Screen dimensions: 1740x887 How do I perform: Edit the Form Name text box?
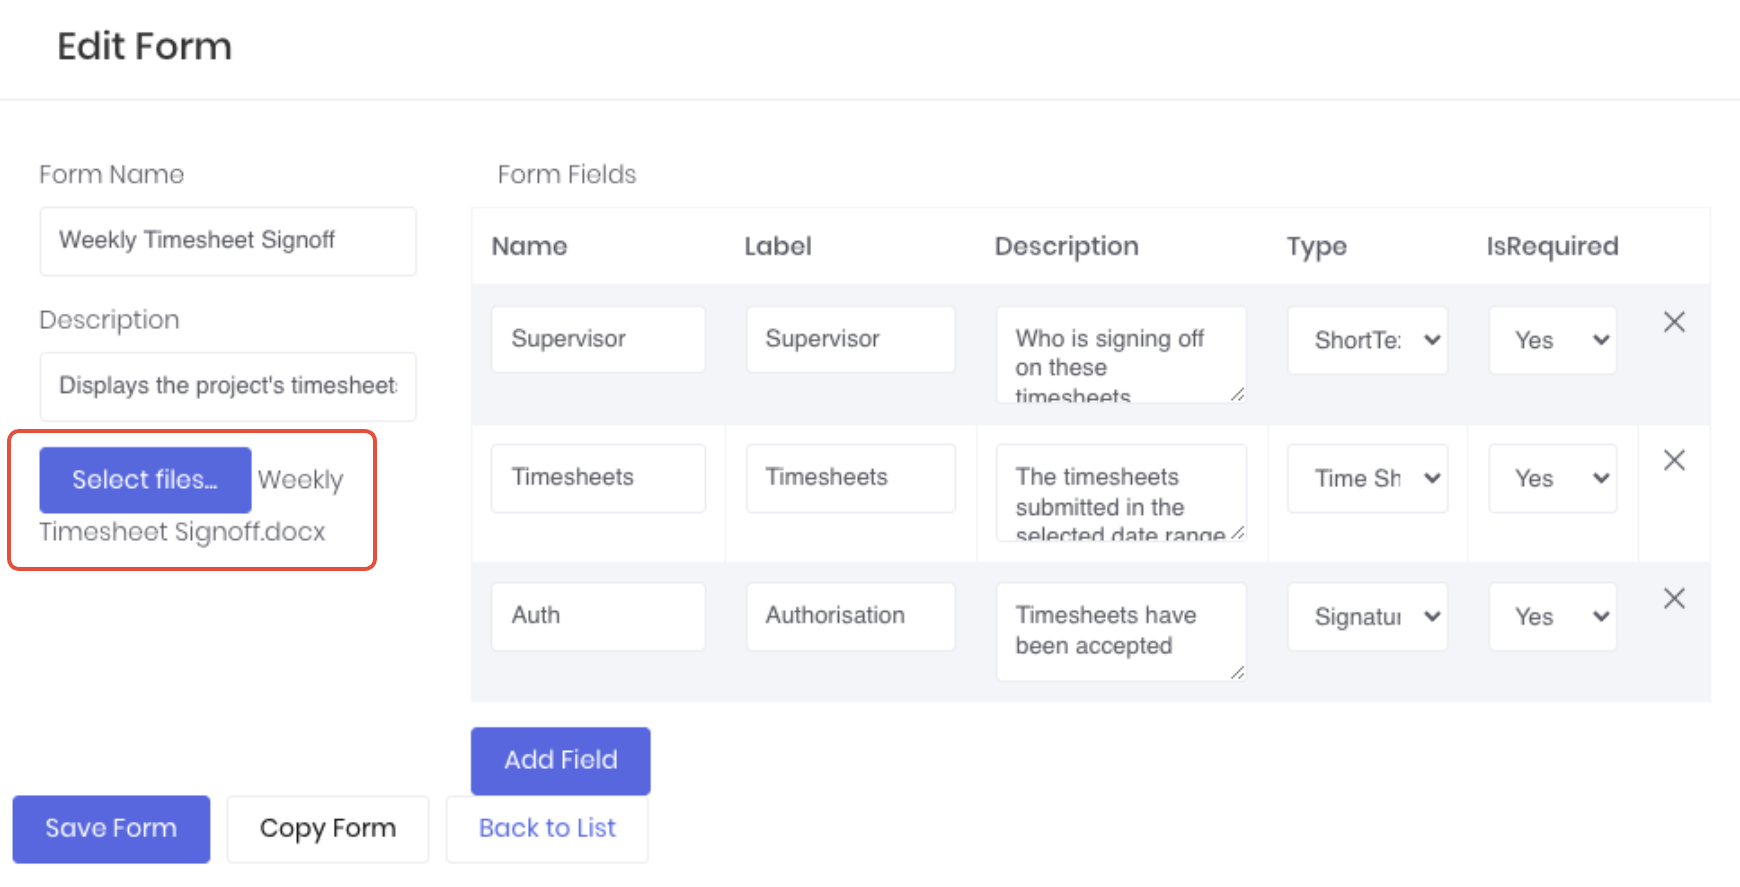tap(228, 241)
